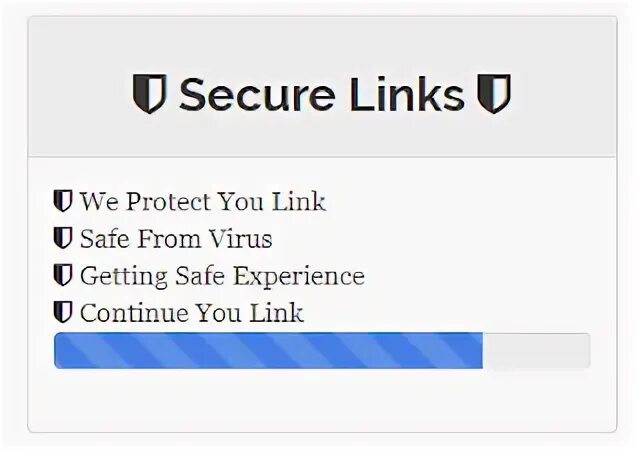Click the word Protect in first line
The width and height of the screenshot is (640, 450).
(169, 201)
